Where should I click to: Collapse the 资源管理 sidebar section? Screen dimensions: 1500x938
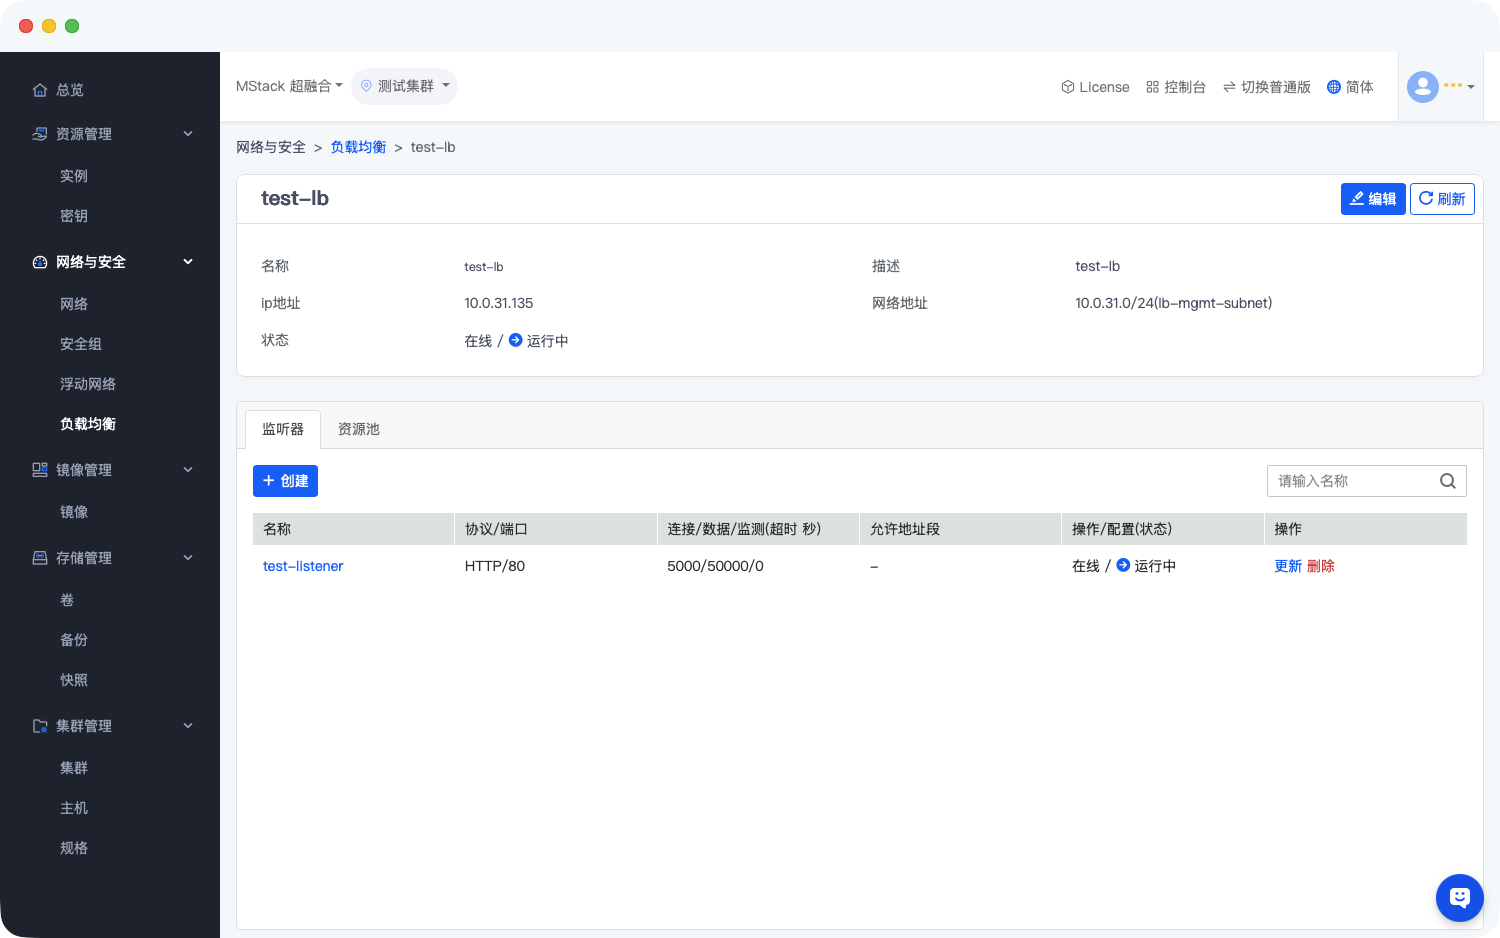[x=188, y=134]
